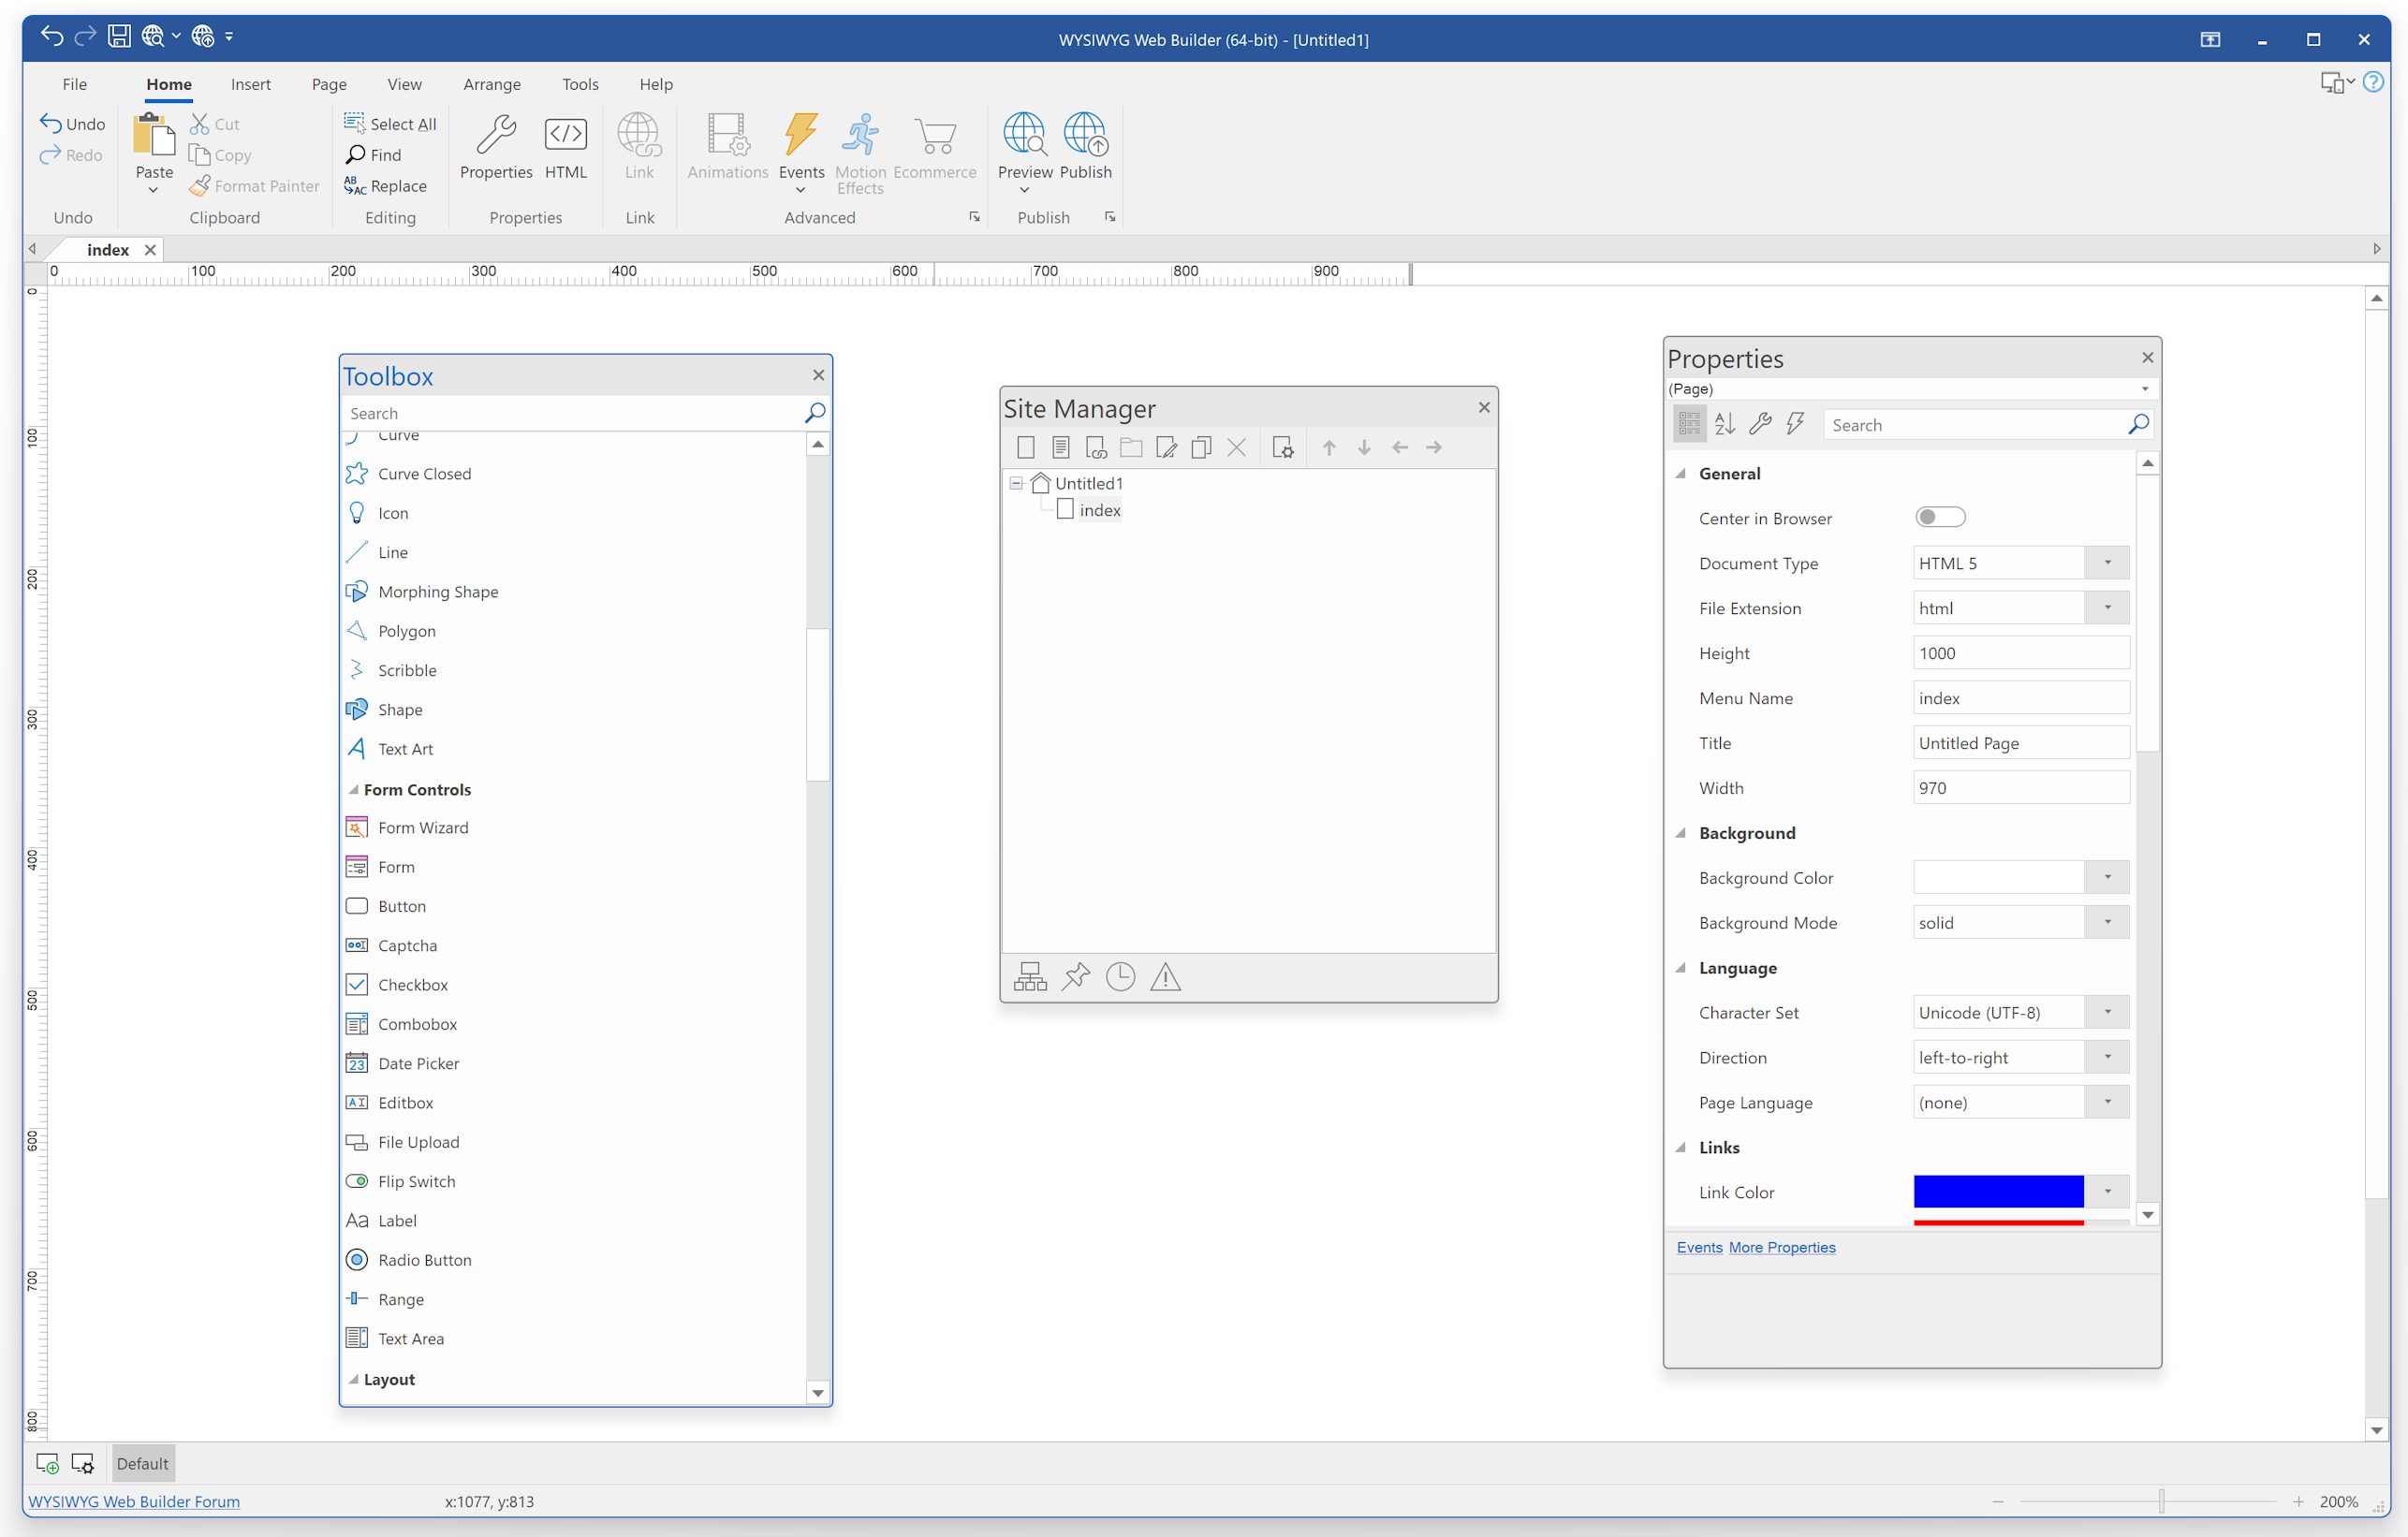Click the external link page icon in Site Manager
Viewport: 2408px width, 1537px height.
1096,448
